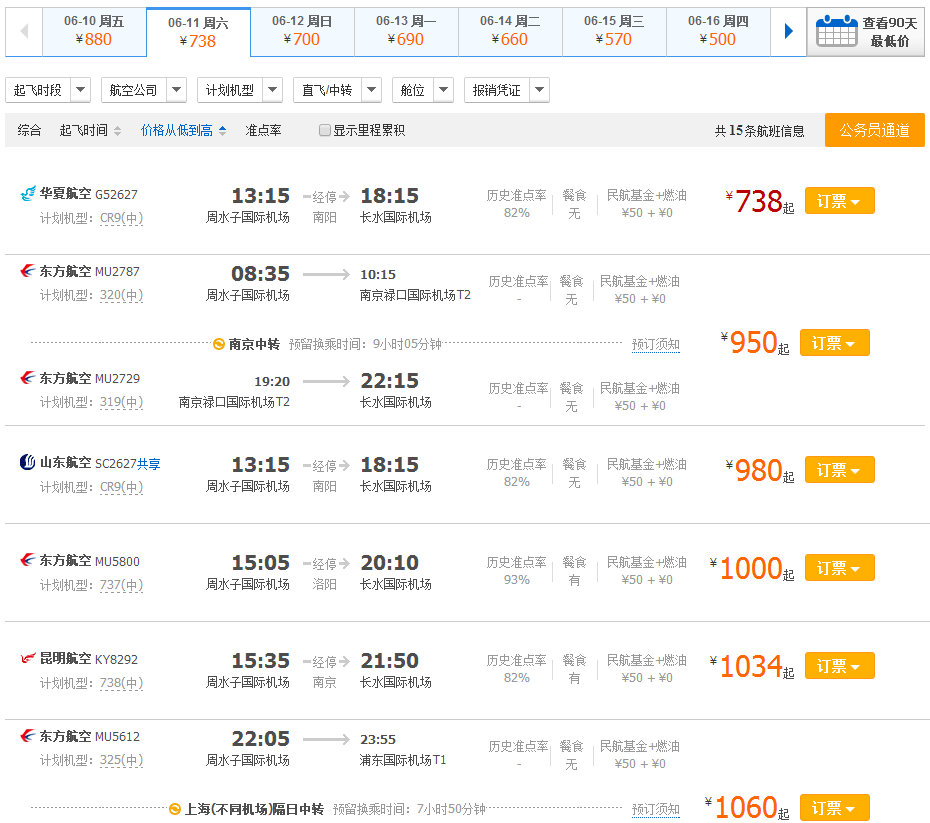The height and width of the screenshot is (823, 930).
Task: Select the 06-11 周六 date tab
Action: 198,32
